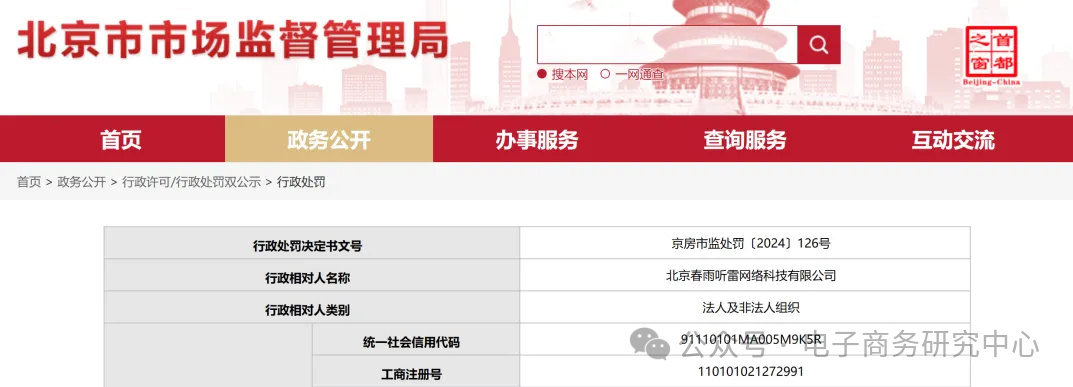Click 行政处罚 in the breadcrumb
Viewport: 1073px width, 387px height.
(x=301, y=182)
